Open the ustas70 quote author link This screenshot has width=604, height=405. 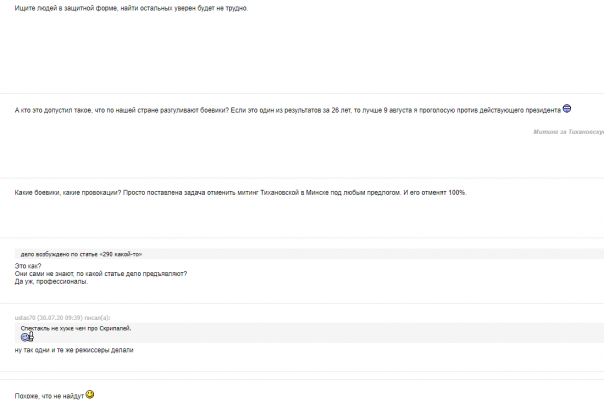pos(24,317)
